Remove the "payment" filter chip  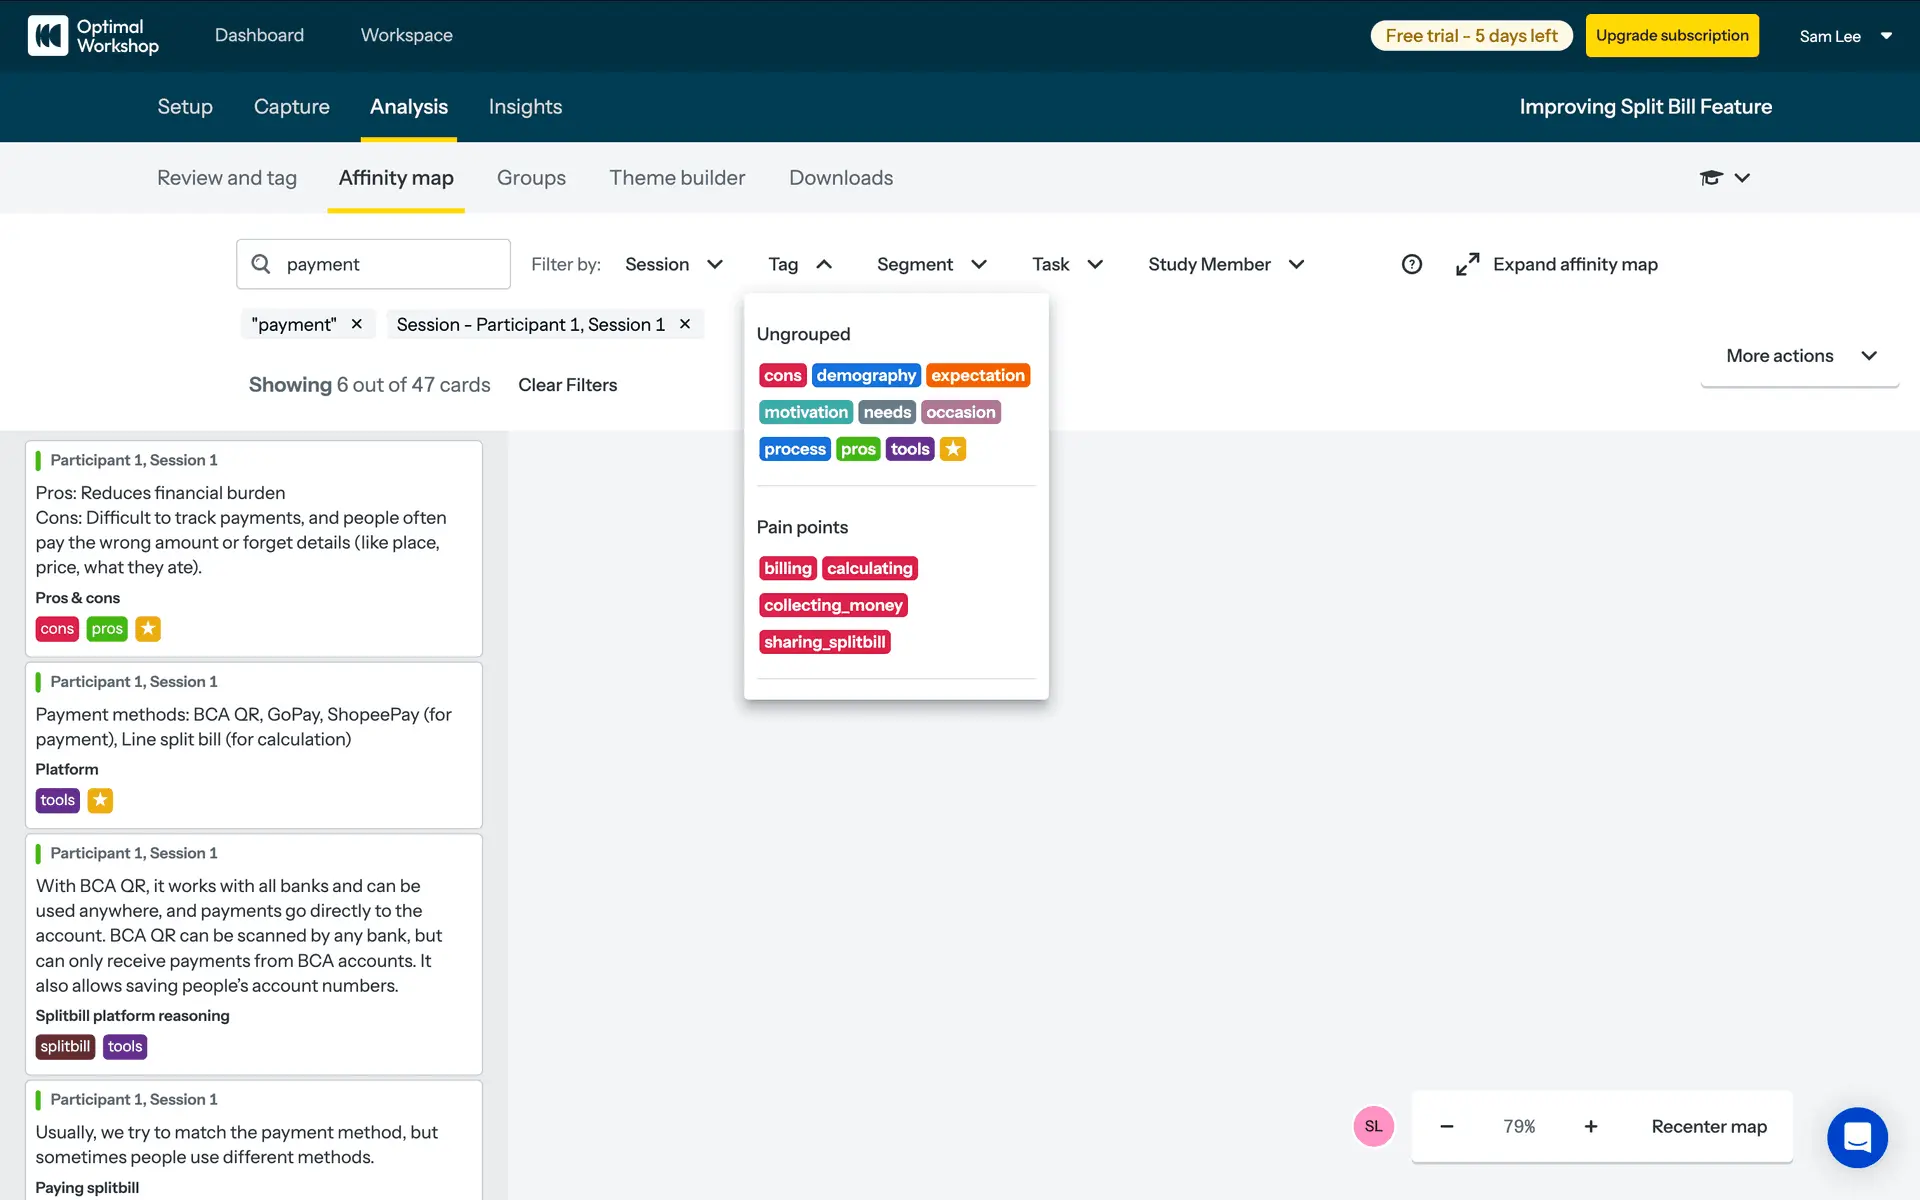(357, 324)
